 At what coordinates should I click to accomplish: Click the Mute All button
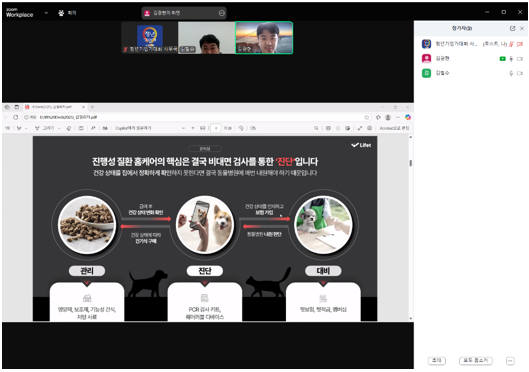(476, 361)
